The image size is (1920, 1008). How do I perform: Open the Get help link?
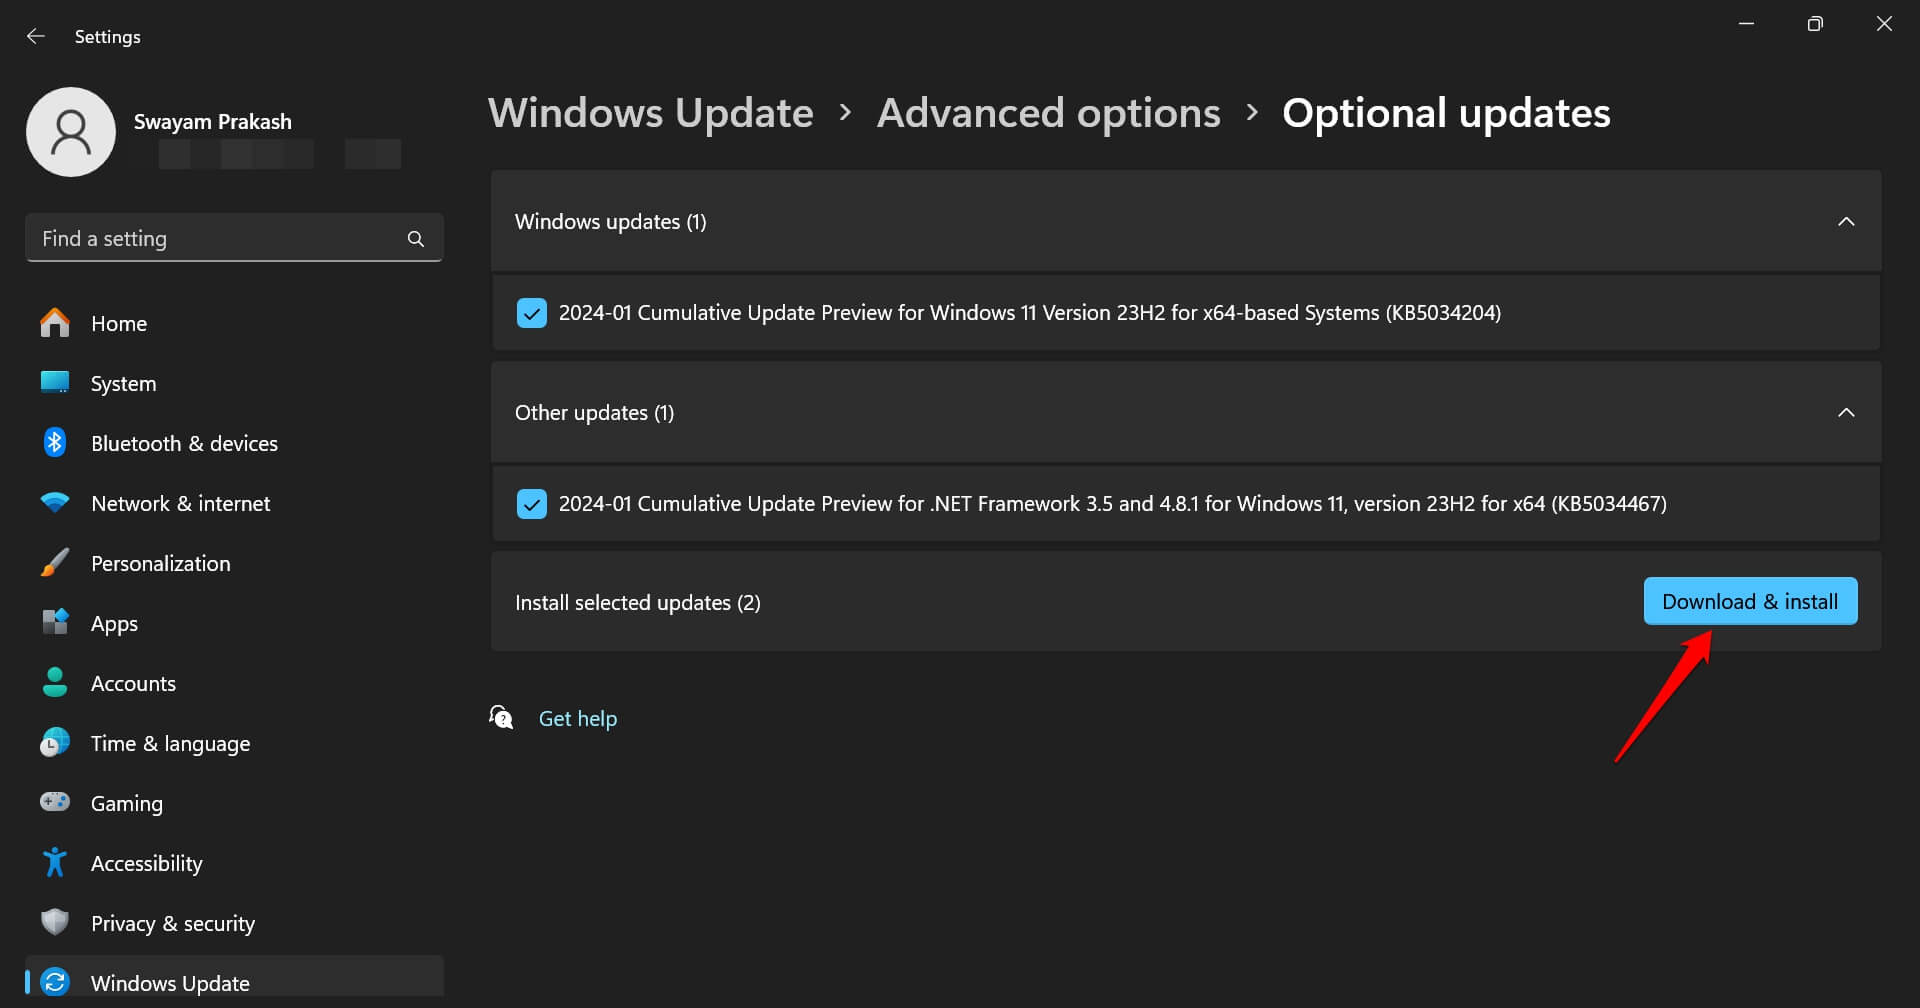(x=578, y=719)
